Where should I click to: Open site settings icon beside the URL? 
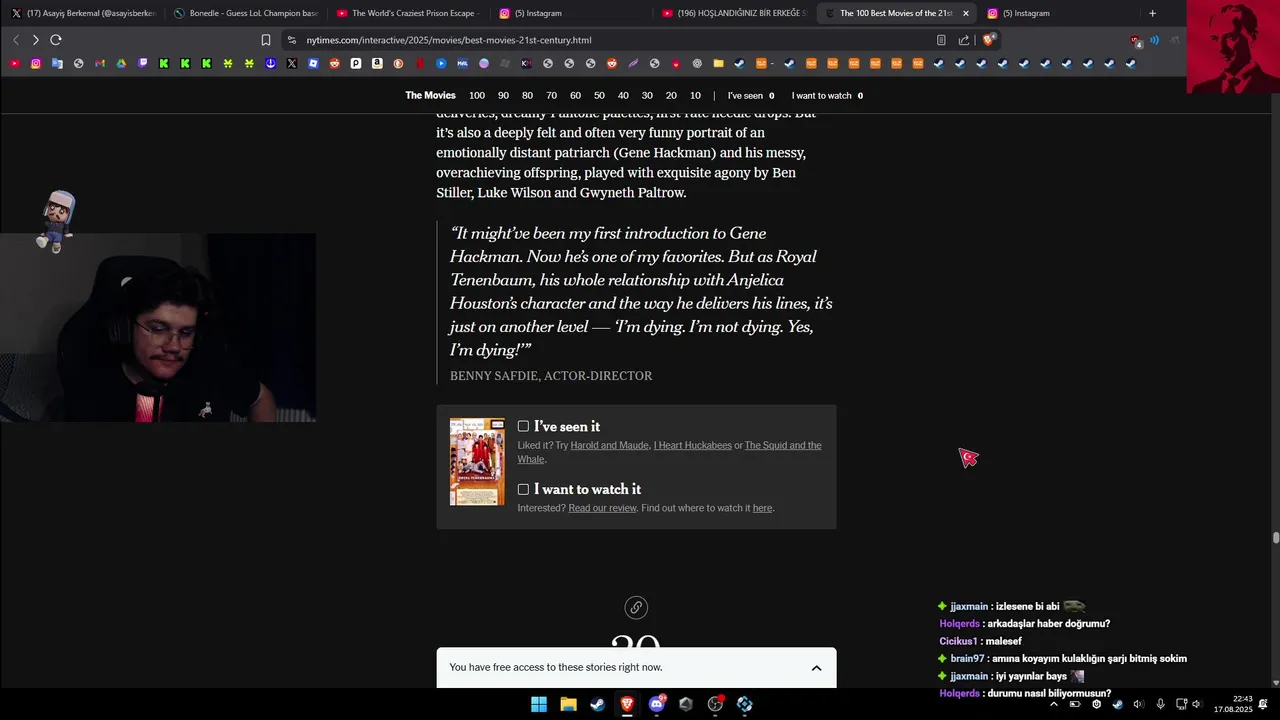pos(291,40)
